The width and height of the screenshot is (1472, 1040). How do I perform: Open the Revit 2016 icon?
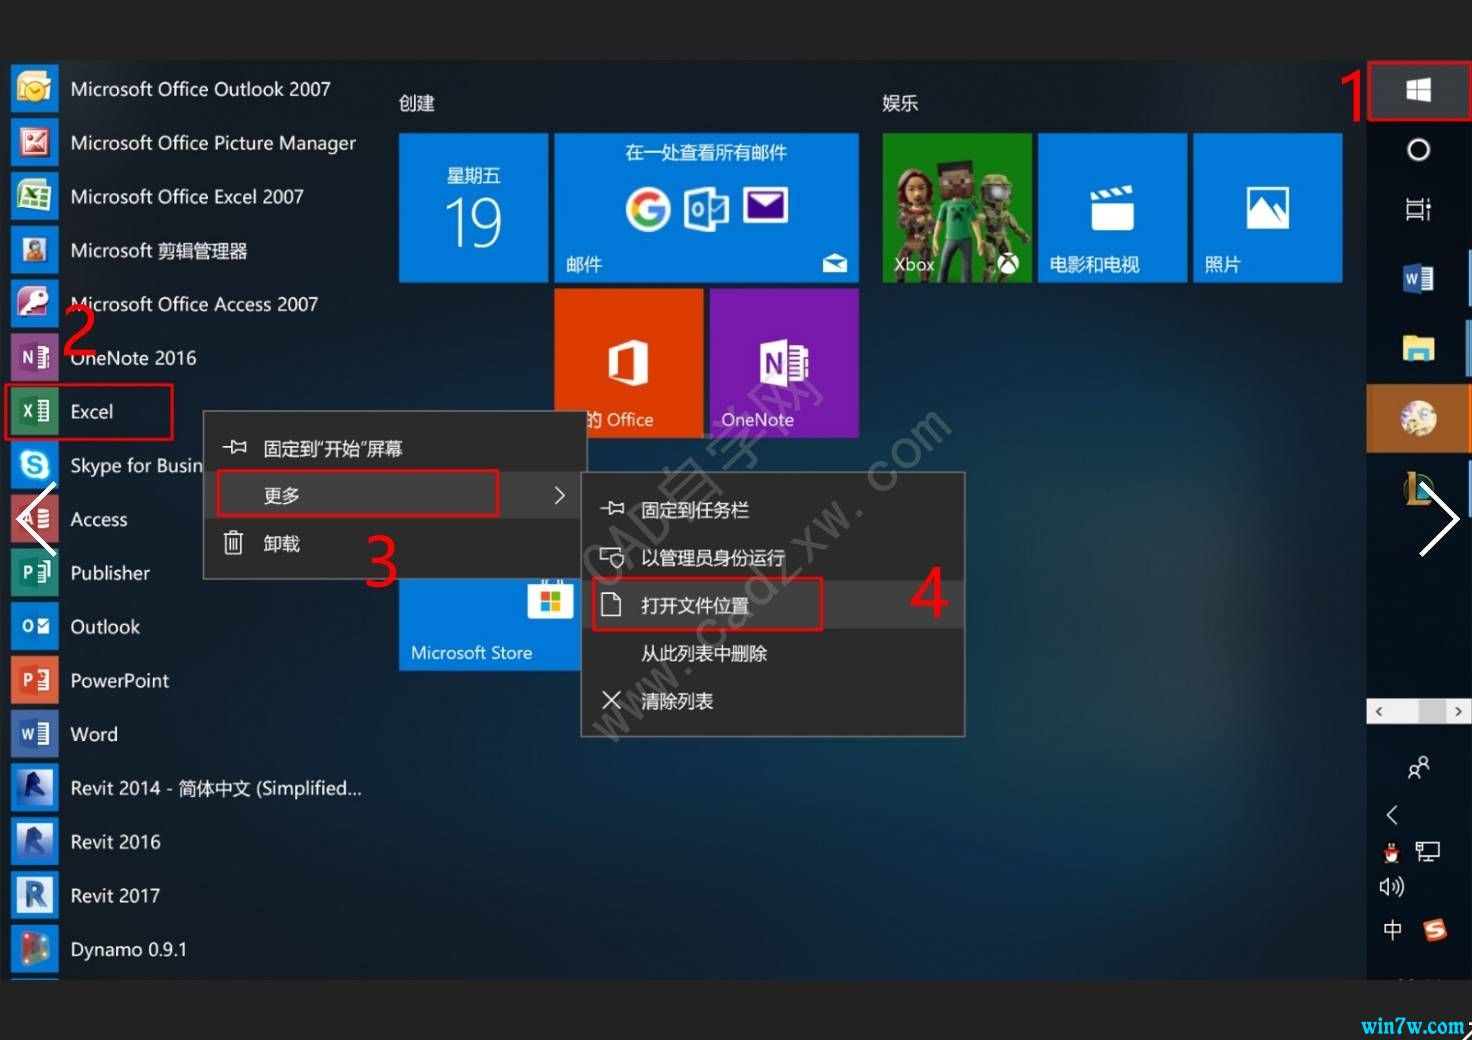[x=34, y=842]
